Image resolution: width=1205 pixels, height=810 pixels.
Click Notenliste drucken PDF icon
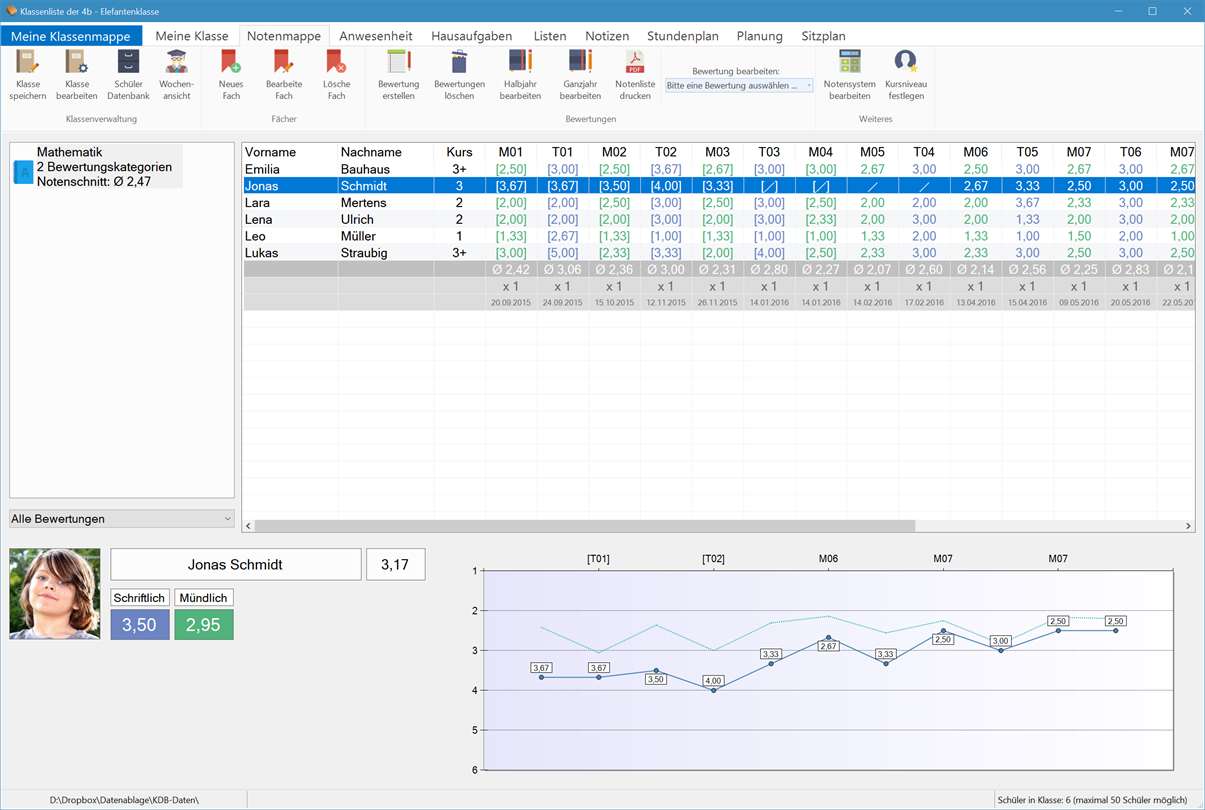[x=635, y=63]
